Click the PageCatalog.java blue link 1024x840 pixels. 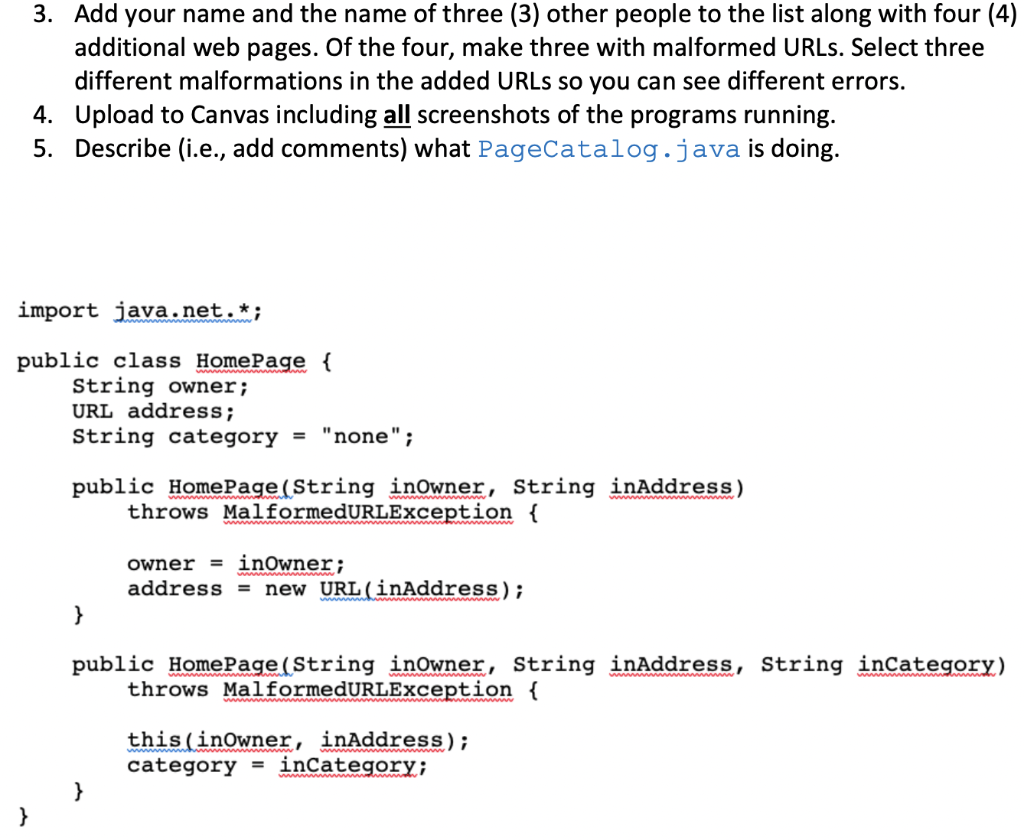pos(608,148)
